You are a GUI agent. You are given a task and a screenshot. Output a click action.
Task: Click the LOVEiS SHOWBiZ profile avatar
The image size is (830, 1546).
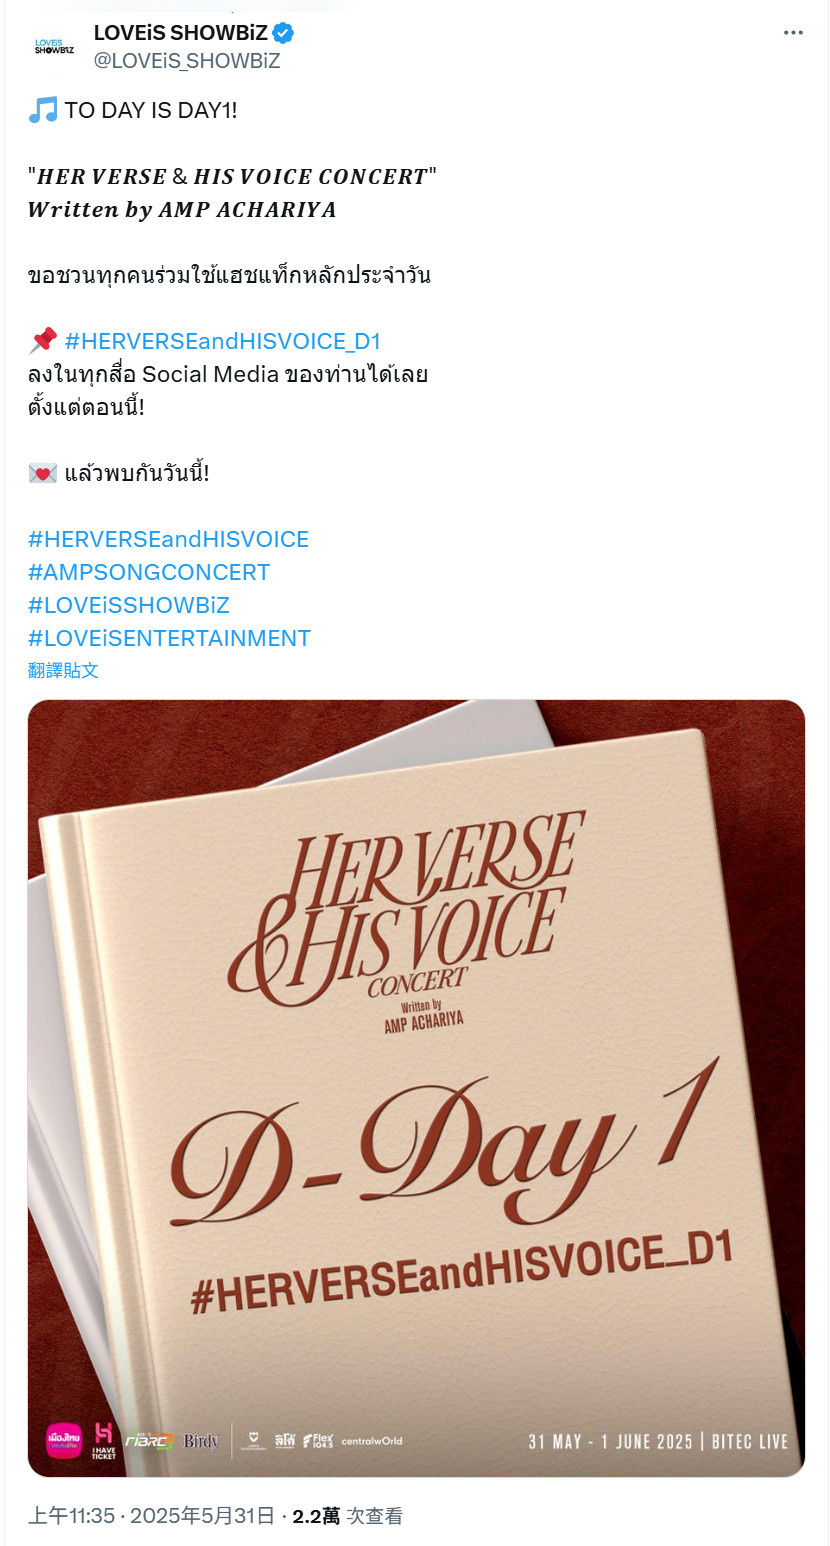tap(54, 46)
